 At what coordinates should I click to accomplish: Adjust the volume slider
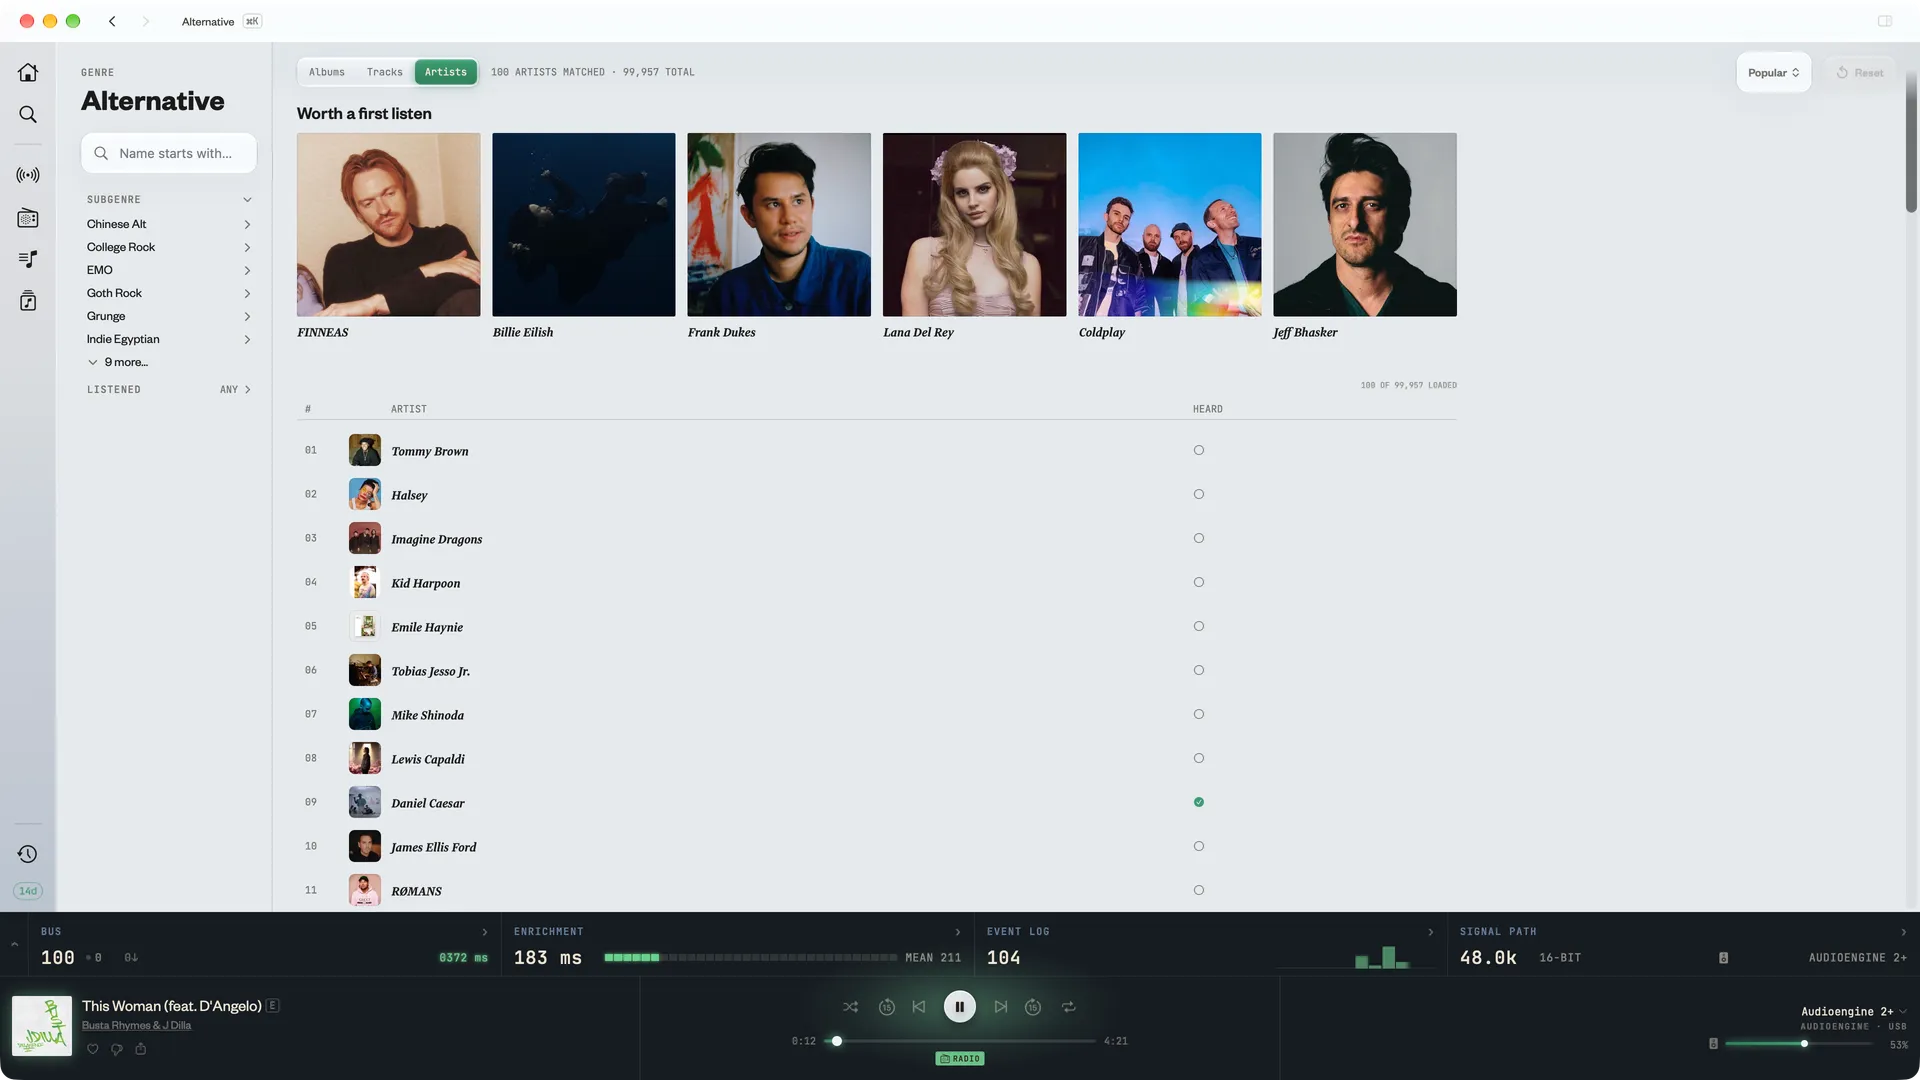tap(1798, 1044)
